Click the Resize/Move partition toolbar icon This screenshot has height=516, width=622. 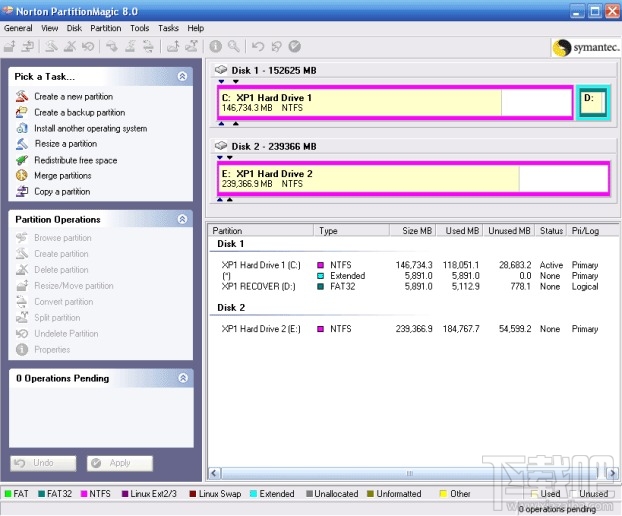10,47
